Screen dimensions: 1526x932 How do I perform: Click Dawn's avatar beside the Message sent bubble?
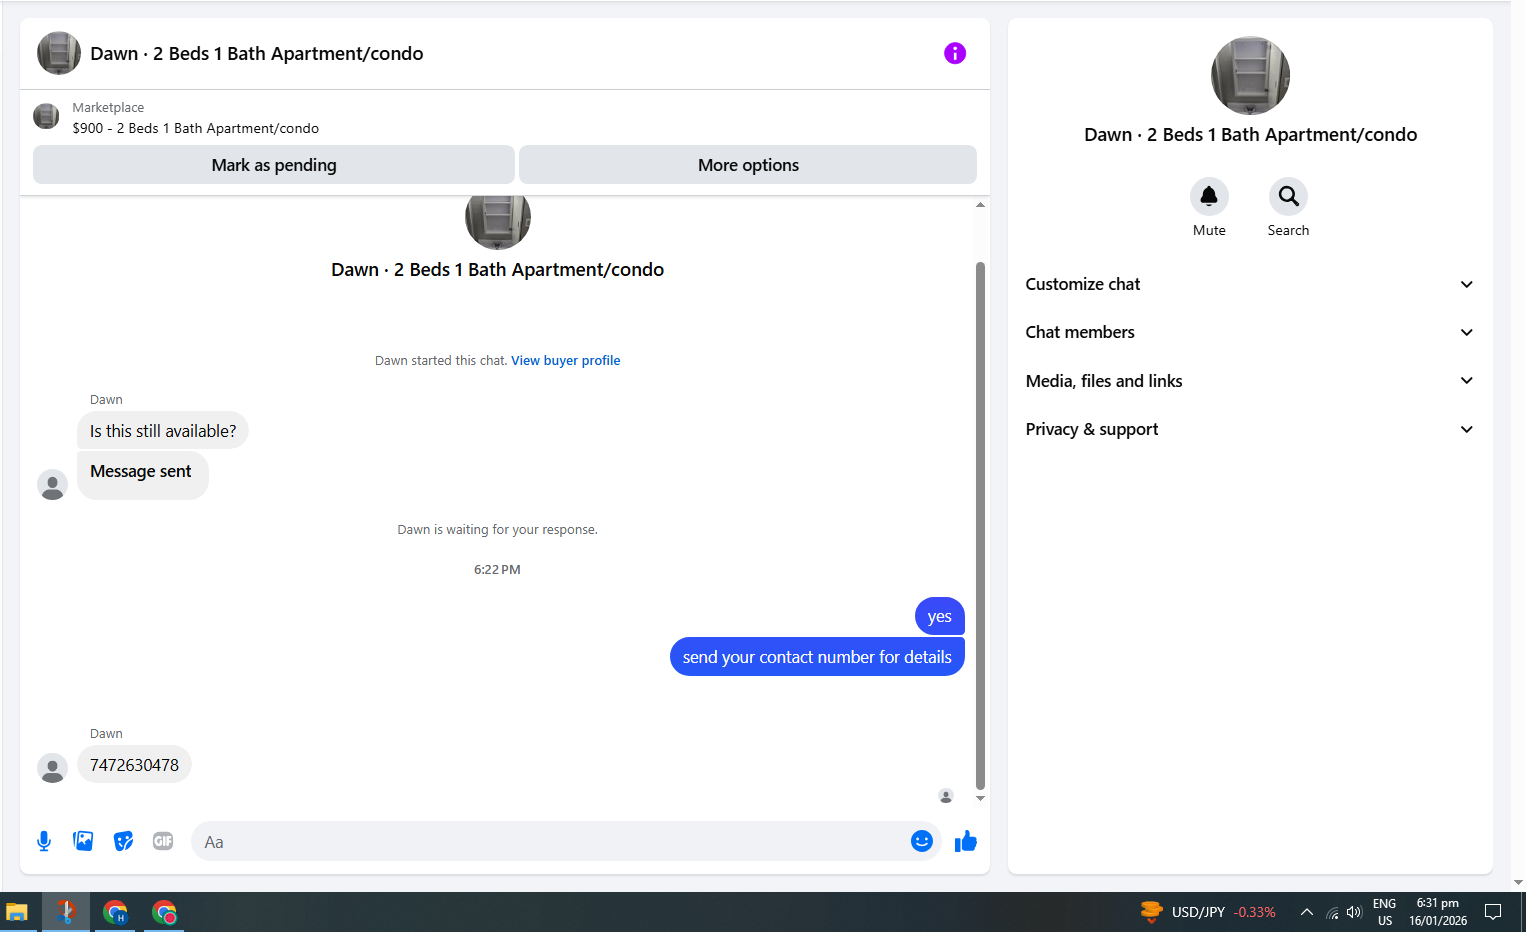coord(52,485)
